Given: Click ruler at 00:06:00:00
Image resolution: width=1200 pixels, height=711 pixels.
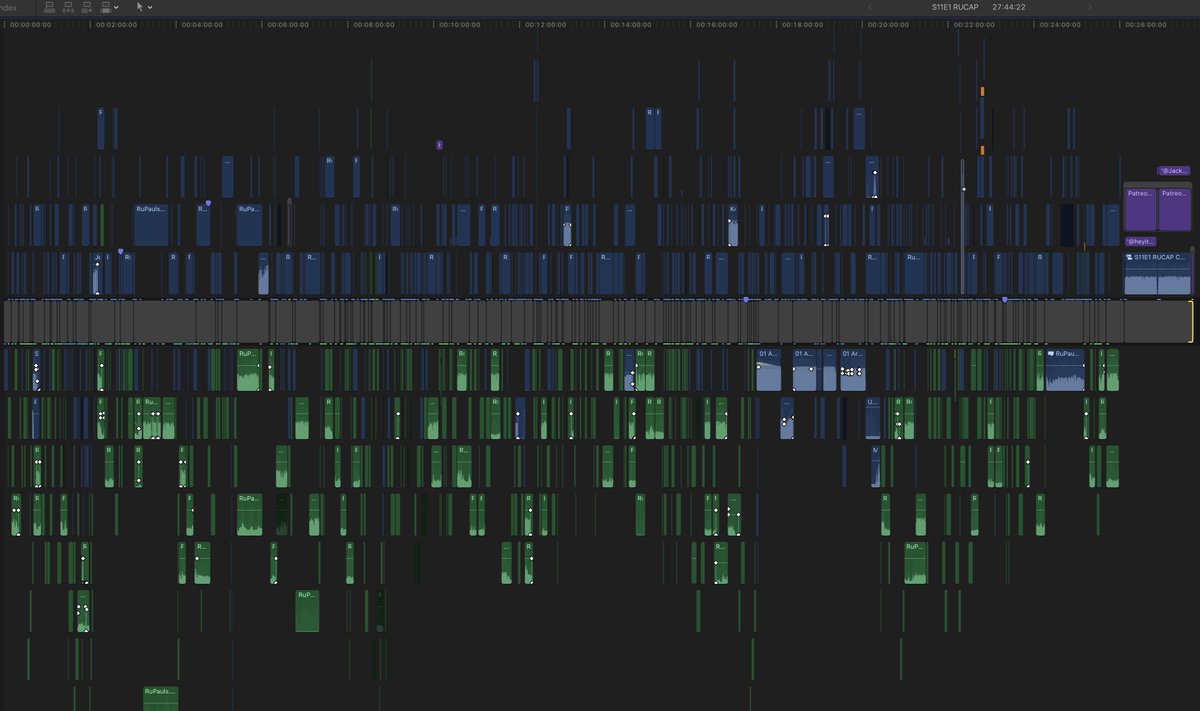Looking at the screenshot, I should 288,24.
